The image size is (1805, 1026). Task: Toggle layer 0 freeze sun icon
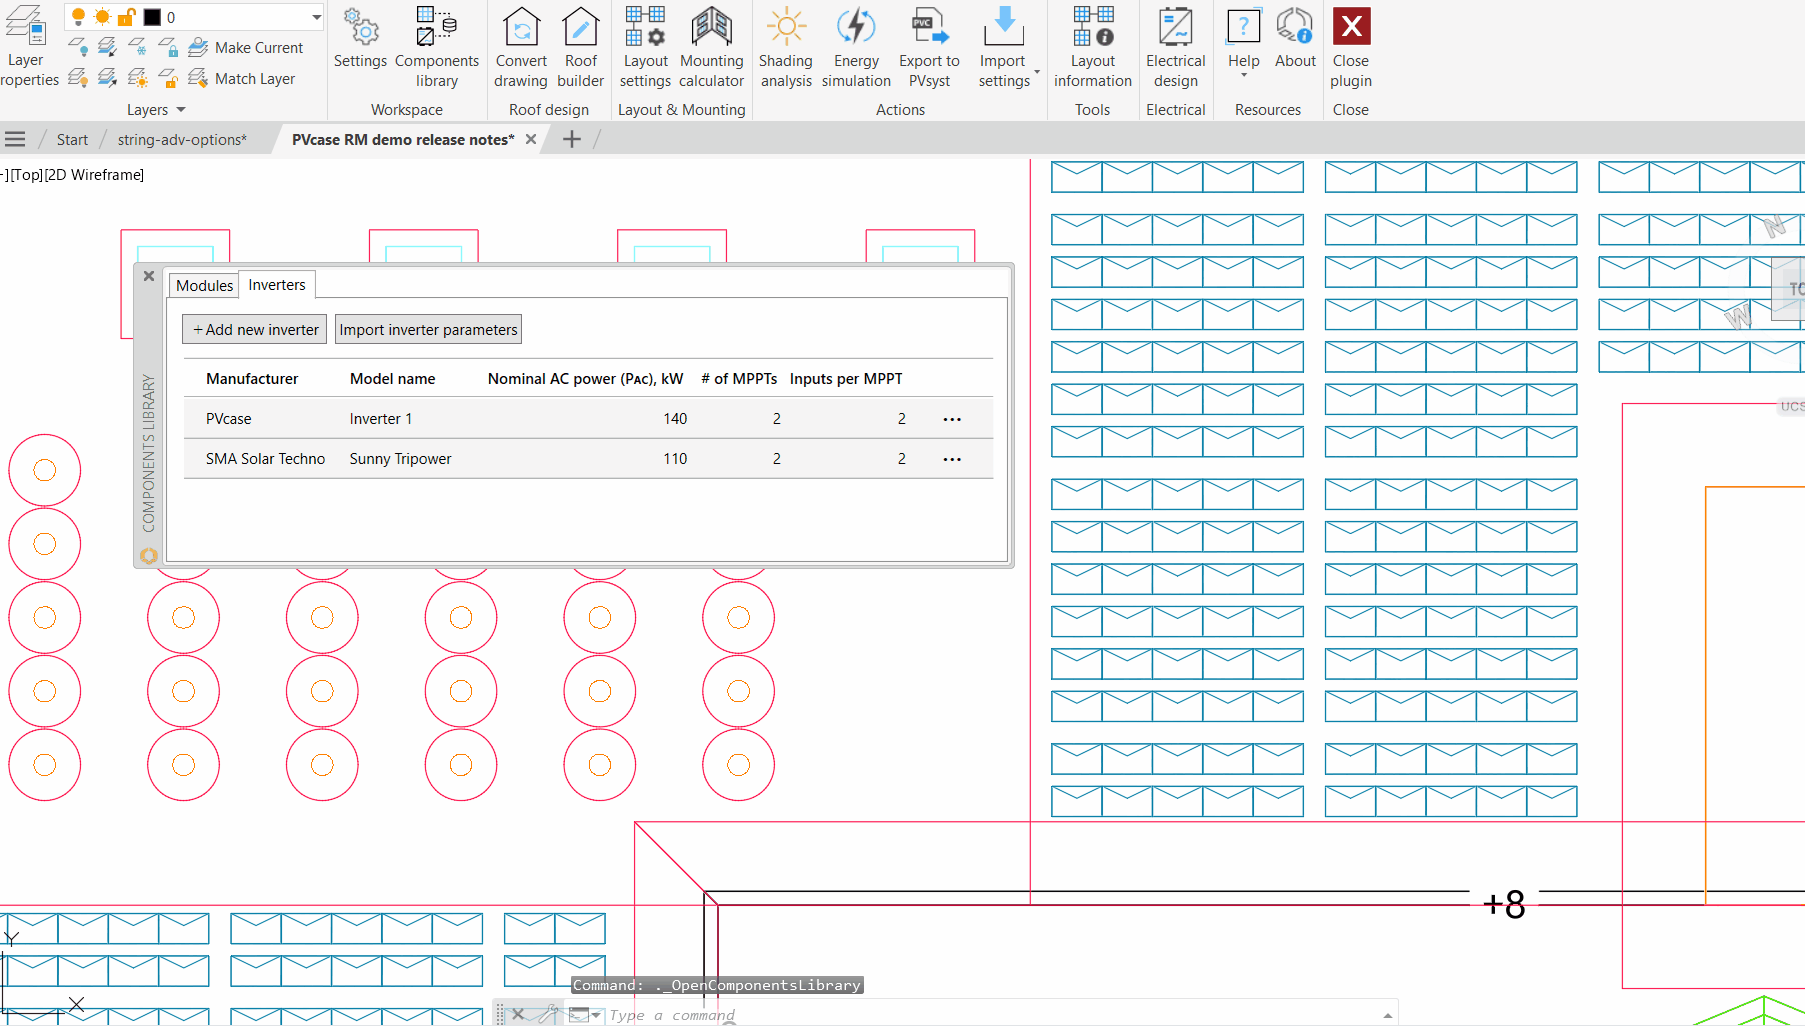102,17
